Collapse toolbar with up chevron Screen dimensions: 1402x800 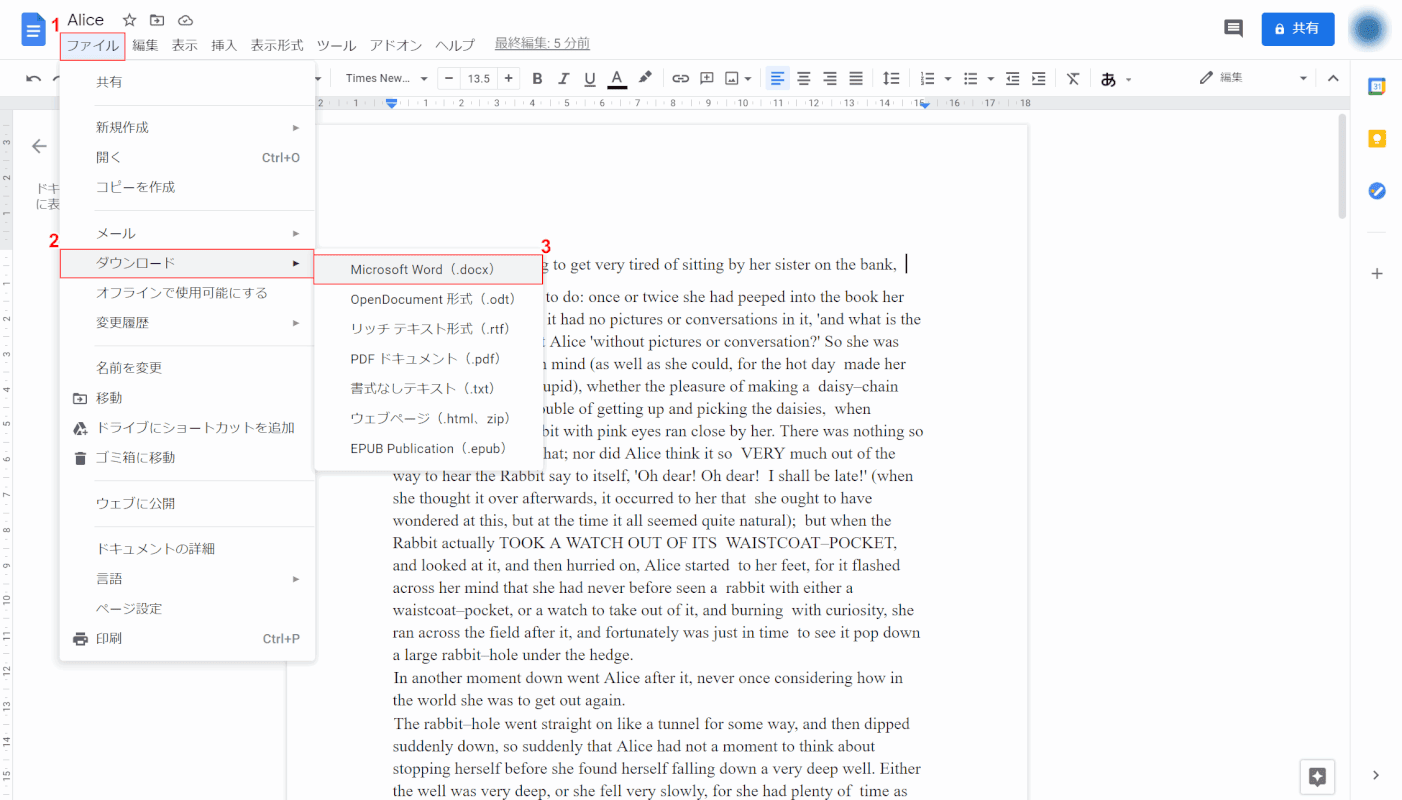click(x=1333, y=78)
